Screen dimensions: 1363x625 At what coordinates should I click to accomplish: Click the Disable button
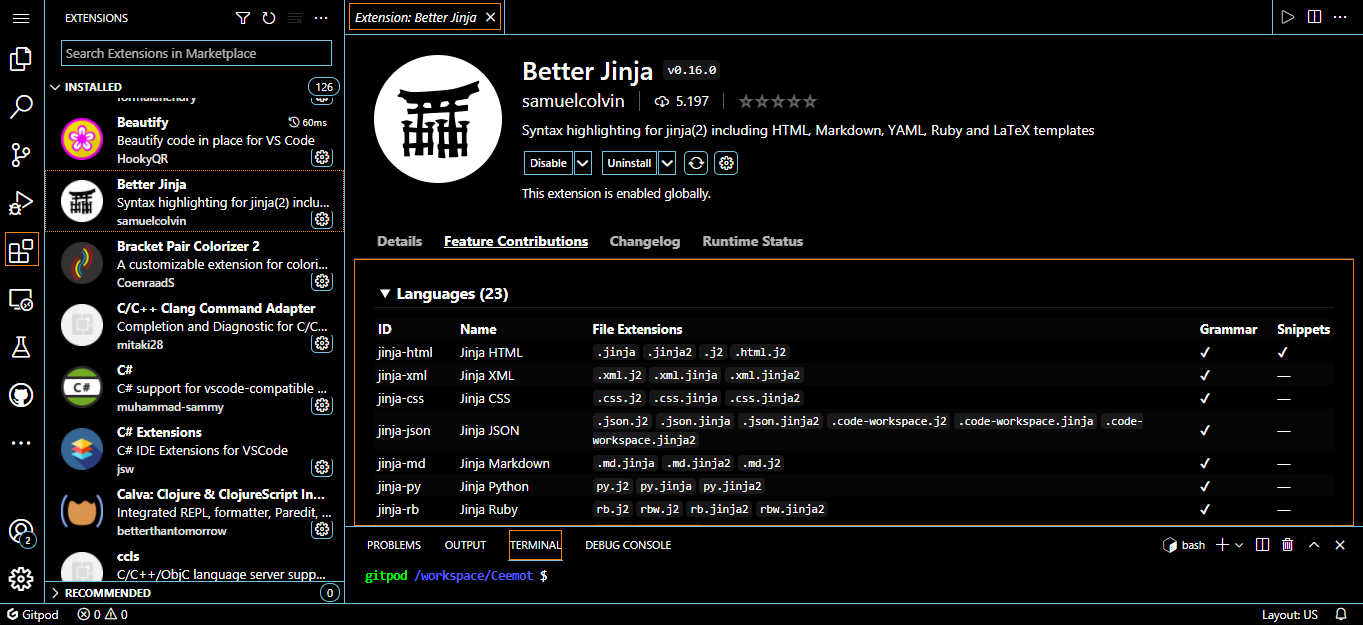548,163
